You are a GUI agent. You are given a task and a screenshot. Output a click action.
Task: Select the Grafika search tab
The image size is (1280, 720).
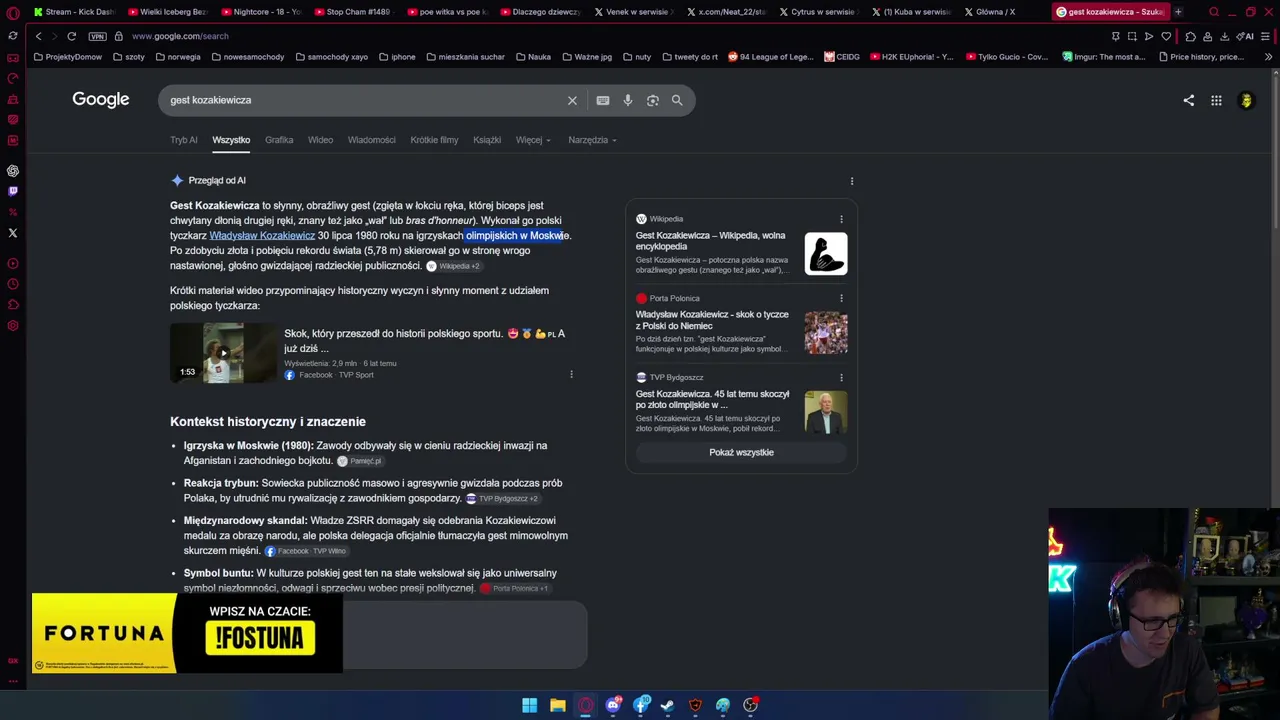[279, 140]
